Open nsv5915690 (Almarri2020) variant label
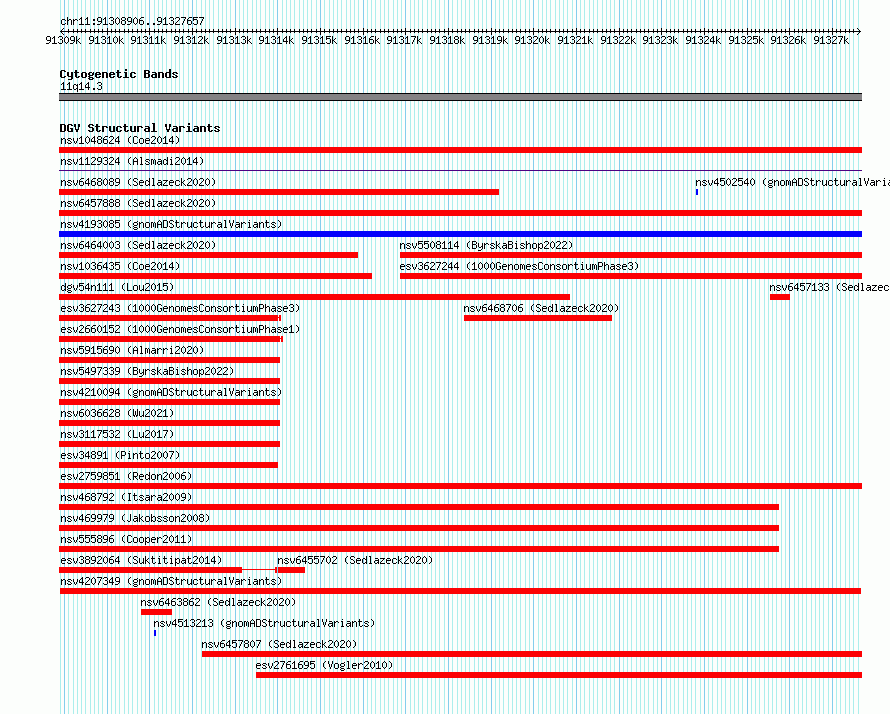Image resolution: width=890 pixels, height=714 pixels. click(x=132, y=350)
